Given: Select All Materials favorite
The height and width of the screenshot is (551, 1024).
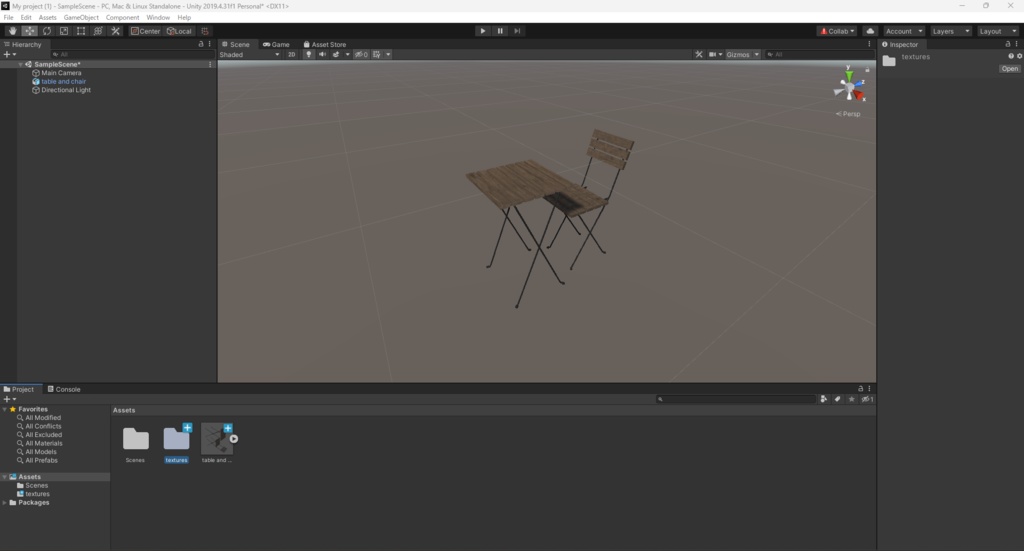Looking at the screenshot, I should (x=44, y=443).
